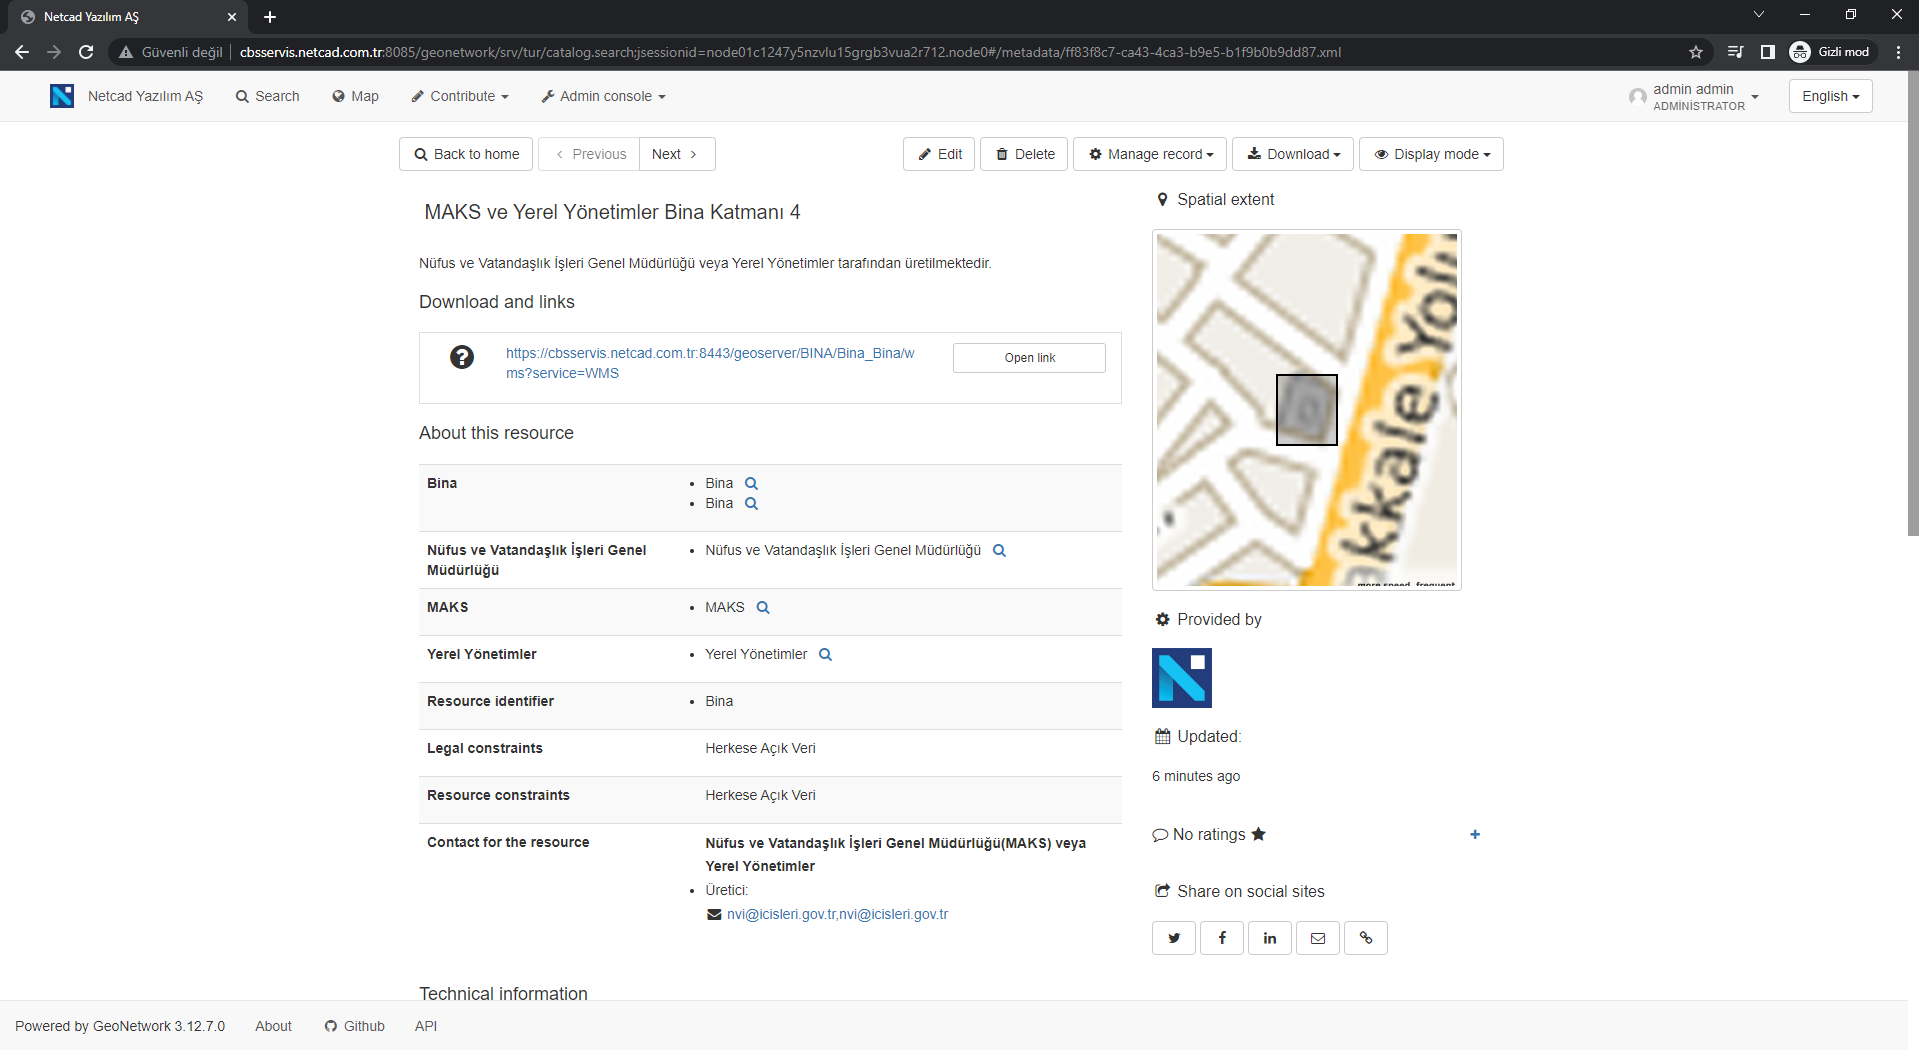Share record by email icon
1919x1050 pixels.
pos(1318,938)
